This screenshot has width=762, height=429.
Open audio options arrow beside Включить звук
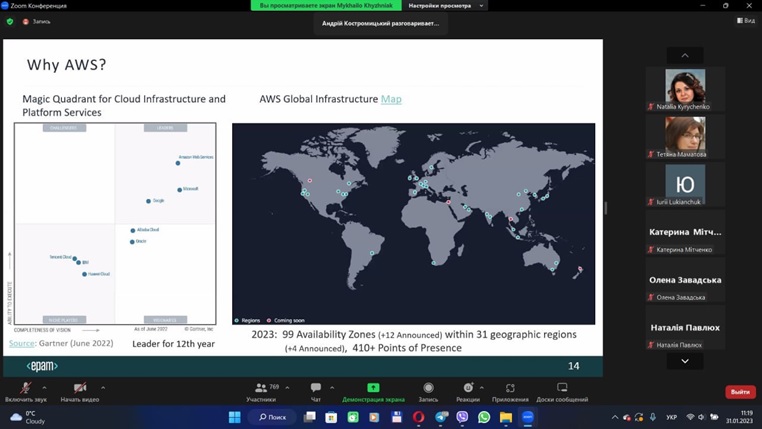pyautogui.click(x=44, y=388)
